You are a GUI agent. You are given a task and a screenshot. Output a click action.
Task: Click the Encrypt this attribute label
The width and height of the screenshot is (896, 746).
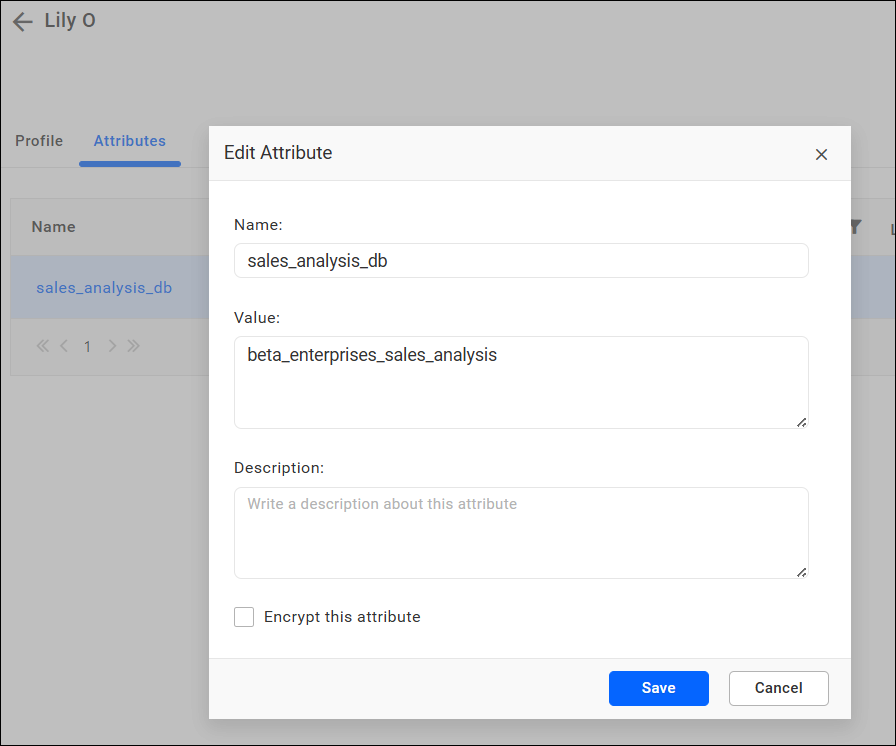tap(342, 617)
